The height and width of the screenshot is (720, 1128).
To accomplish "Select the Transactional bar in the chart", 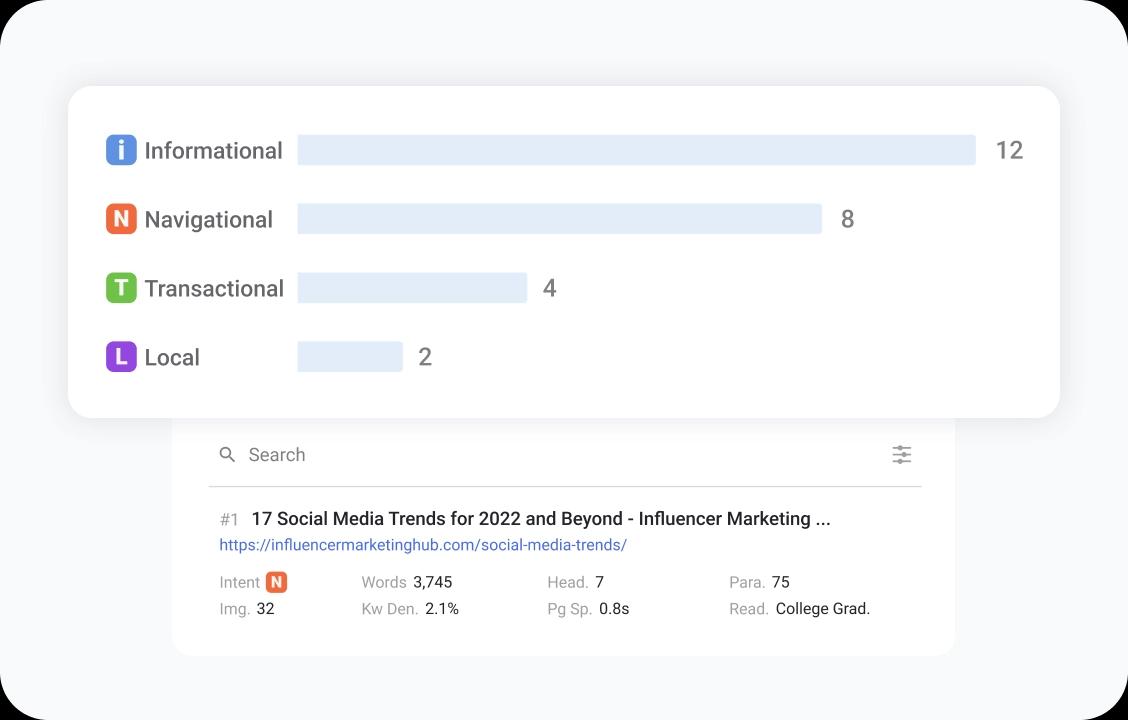I will [412, 288].
